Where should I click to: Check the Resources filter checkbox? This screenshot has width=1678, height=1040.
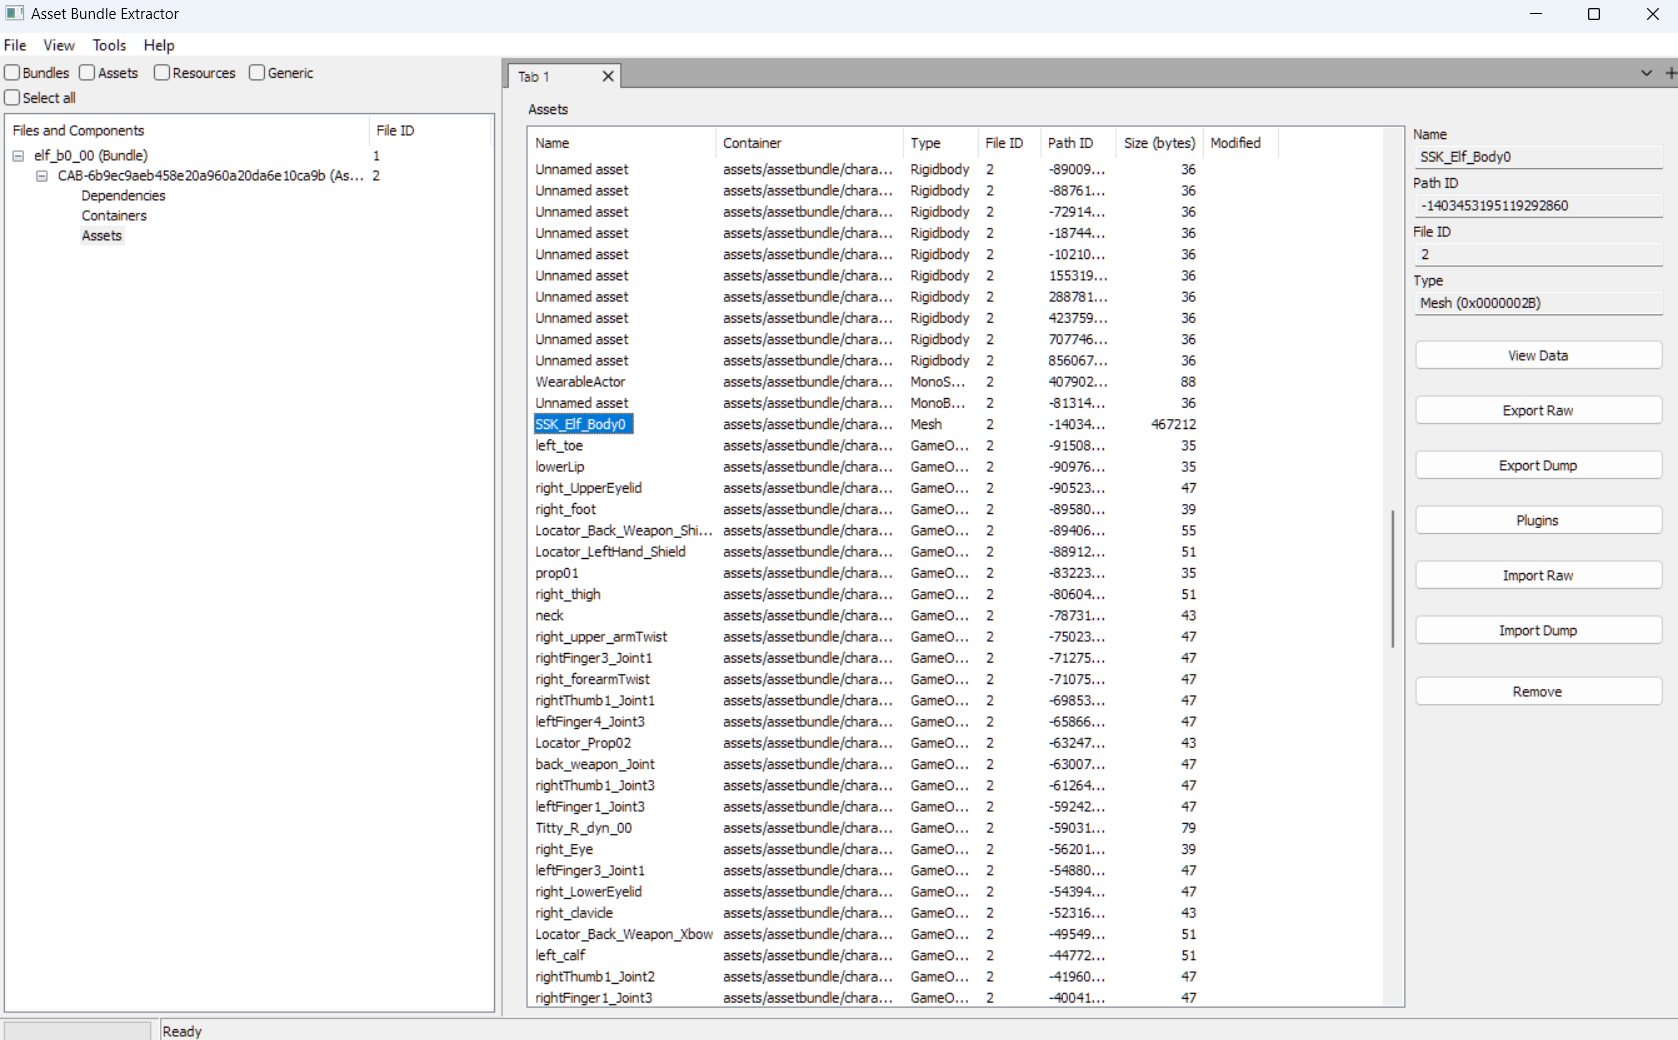coord(162,73)
